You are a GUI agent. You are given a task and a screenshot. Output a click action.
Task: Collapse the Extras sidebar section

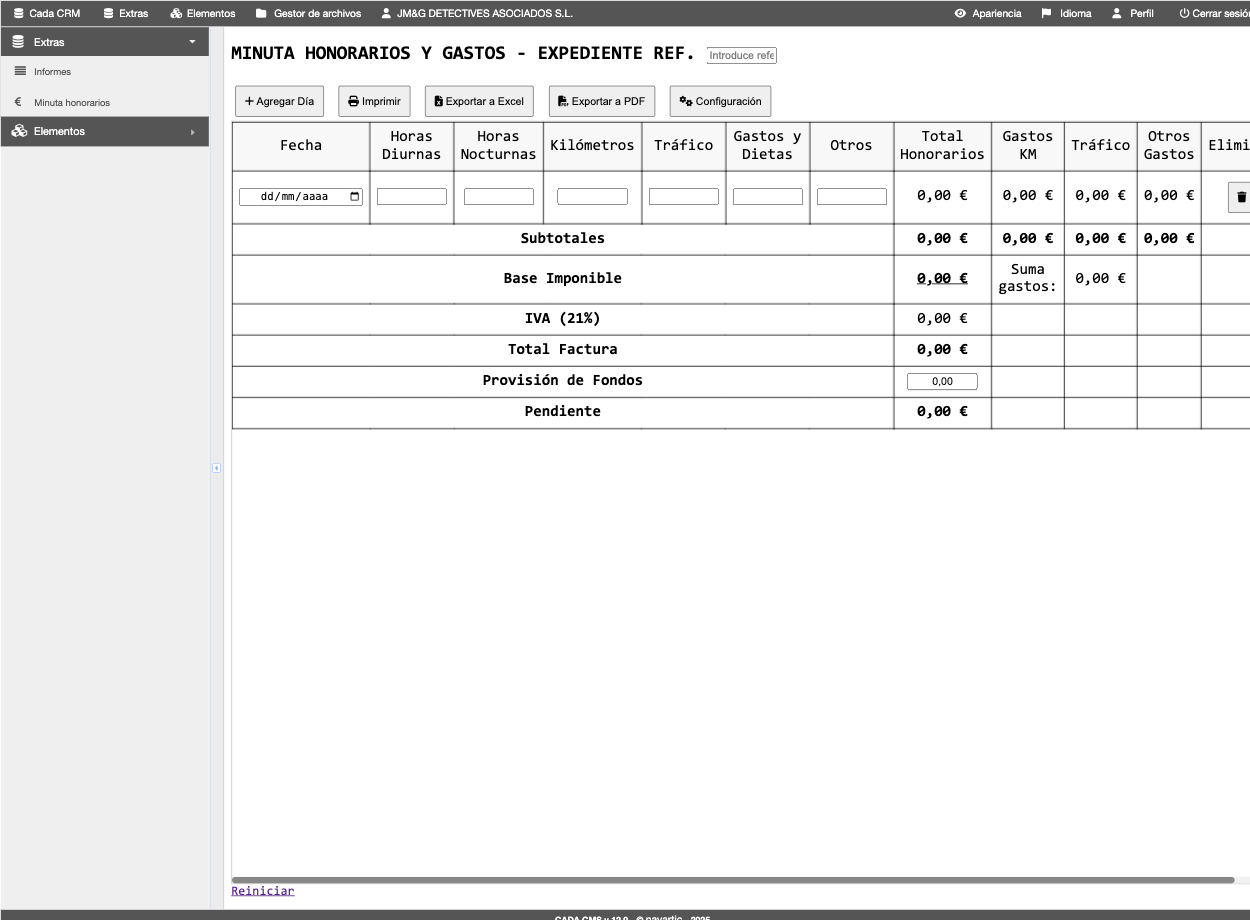[x=105, y=42]
